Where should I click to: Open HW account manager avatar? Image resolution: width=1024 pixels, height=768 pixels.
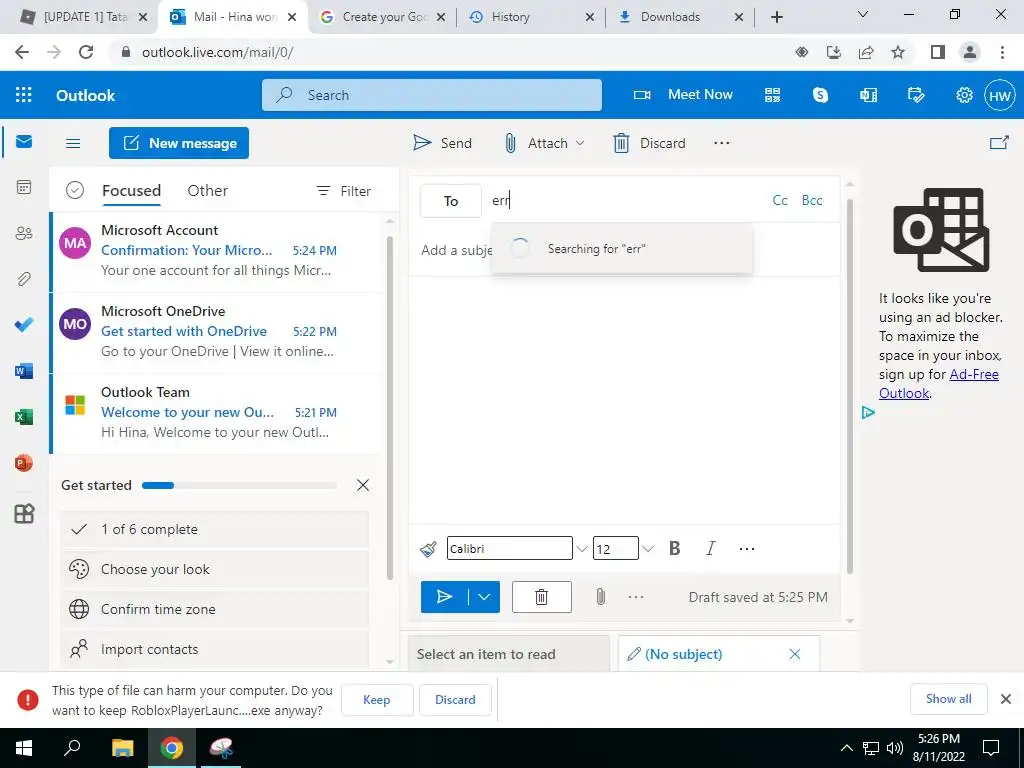(x=1000, y=95)
